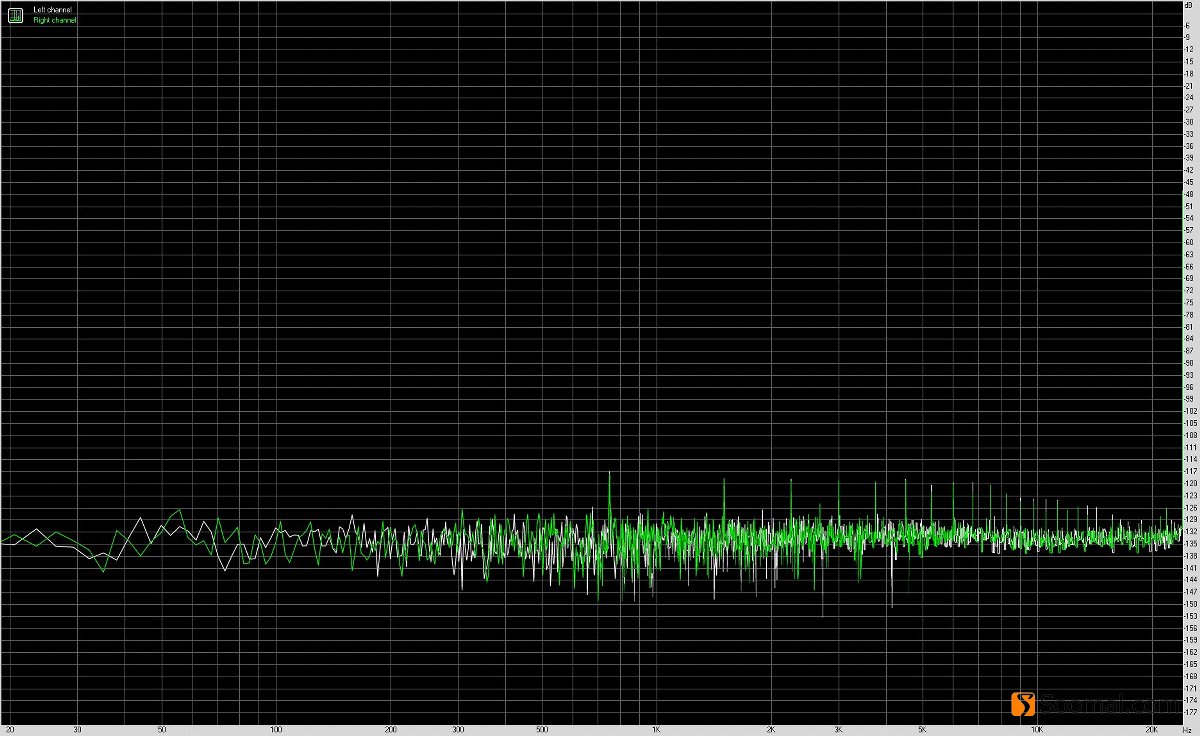Click the 50 Hz frequency axis label

coord(160,730)
